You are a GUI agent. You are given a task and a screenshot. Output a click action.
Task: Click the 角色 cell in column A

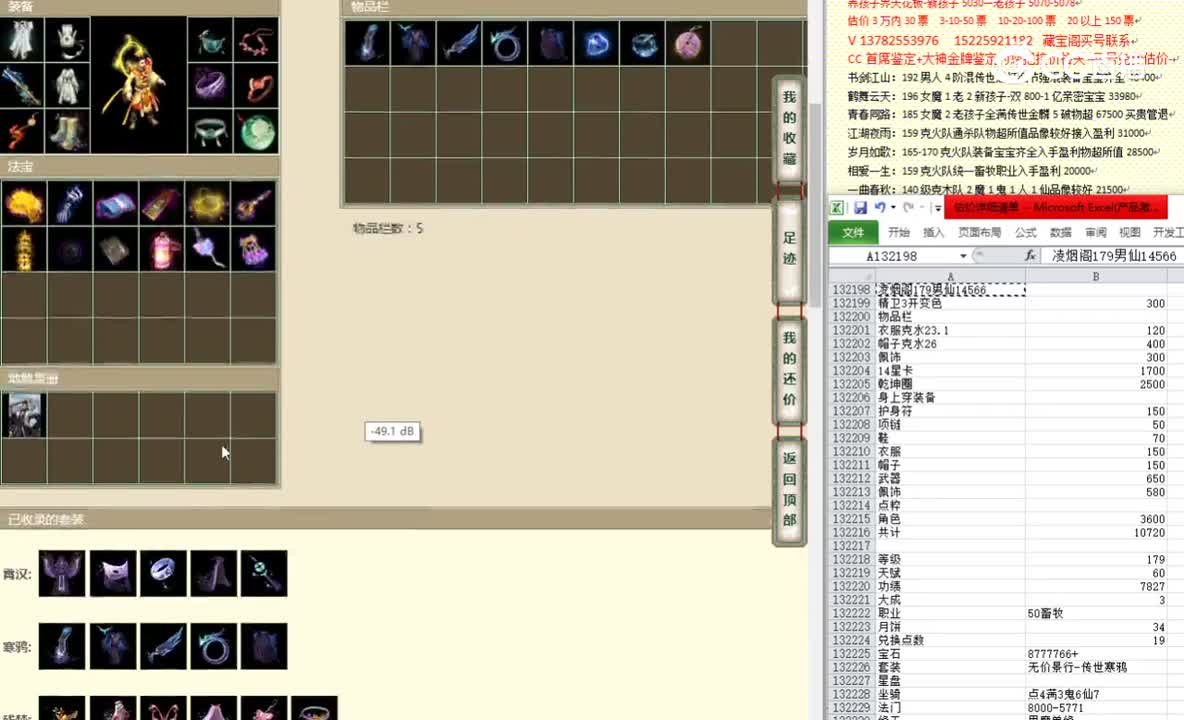950,518
